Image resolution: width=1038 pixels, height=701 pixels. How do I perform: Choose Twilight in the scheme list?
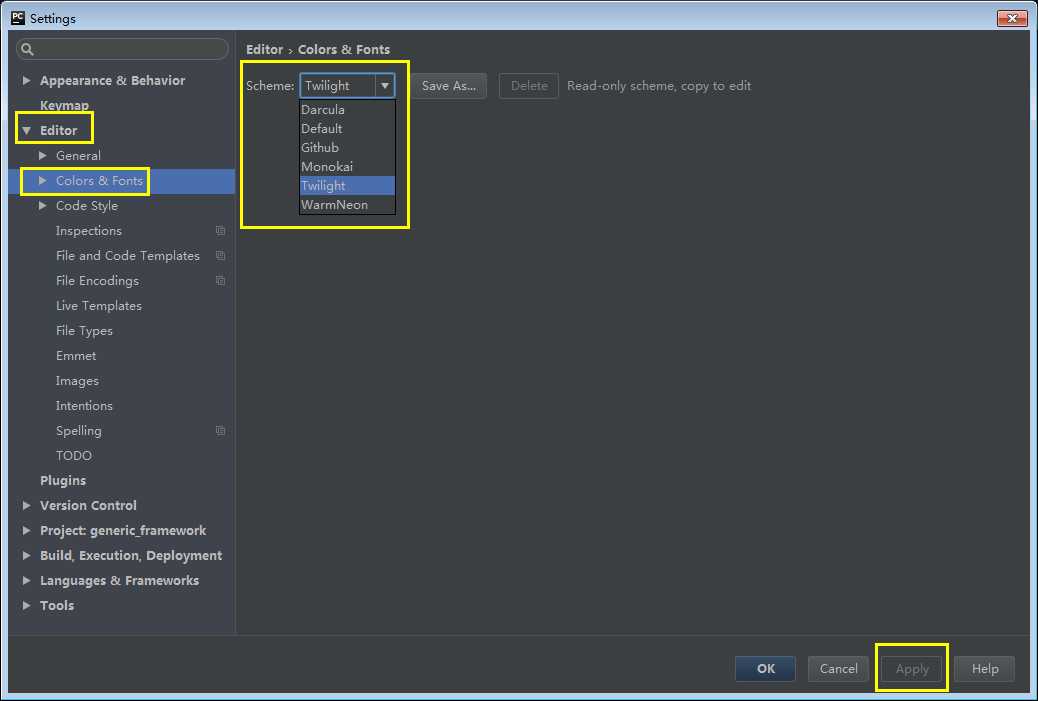[x=347, y=186]
